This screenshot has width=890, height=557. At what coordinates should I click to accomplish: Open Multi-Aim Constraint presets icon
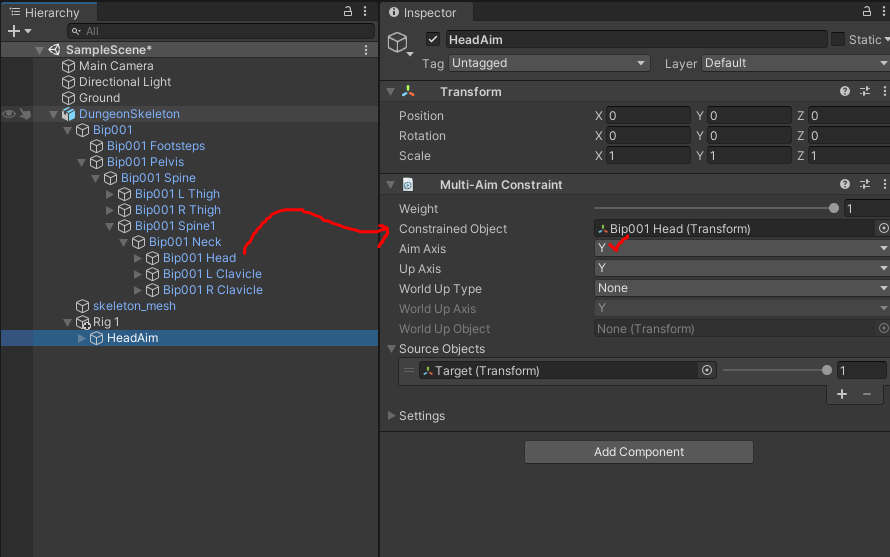point(865,185)
